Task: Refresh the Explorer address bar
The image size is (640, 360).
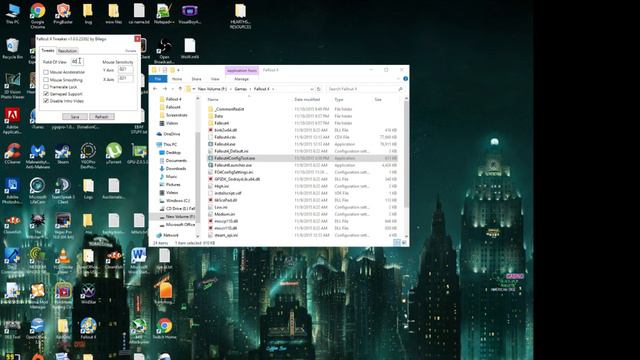Action: pyautogui.click(x=319, y=89)
